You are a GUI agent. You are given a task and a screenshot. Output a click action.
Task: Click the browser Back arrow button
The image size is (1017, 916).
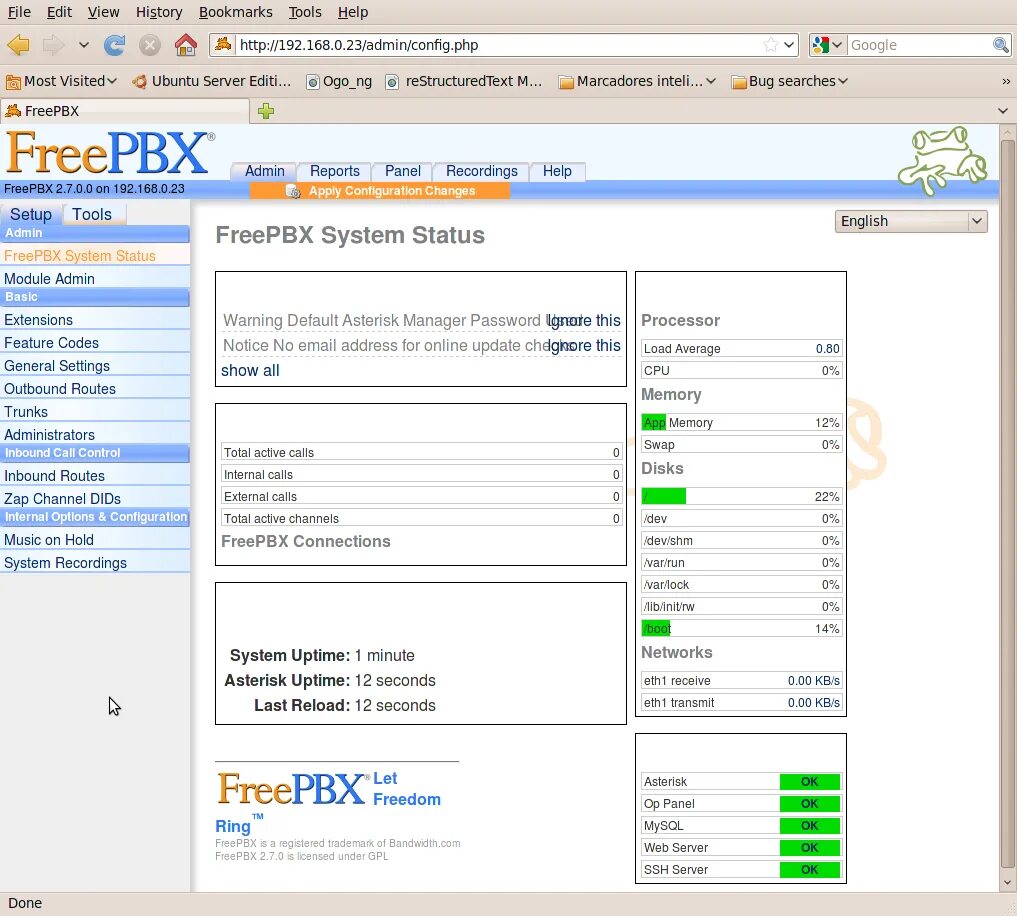tap(19, 45)
